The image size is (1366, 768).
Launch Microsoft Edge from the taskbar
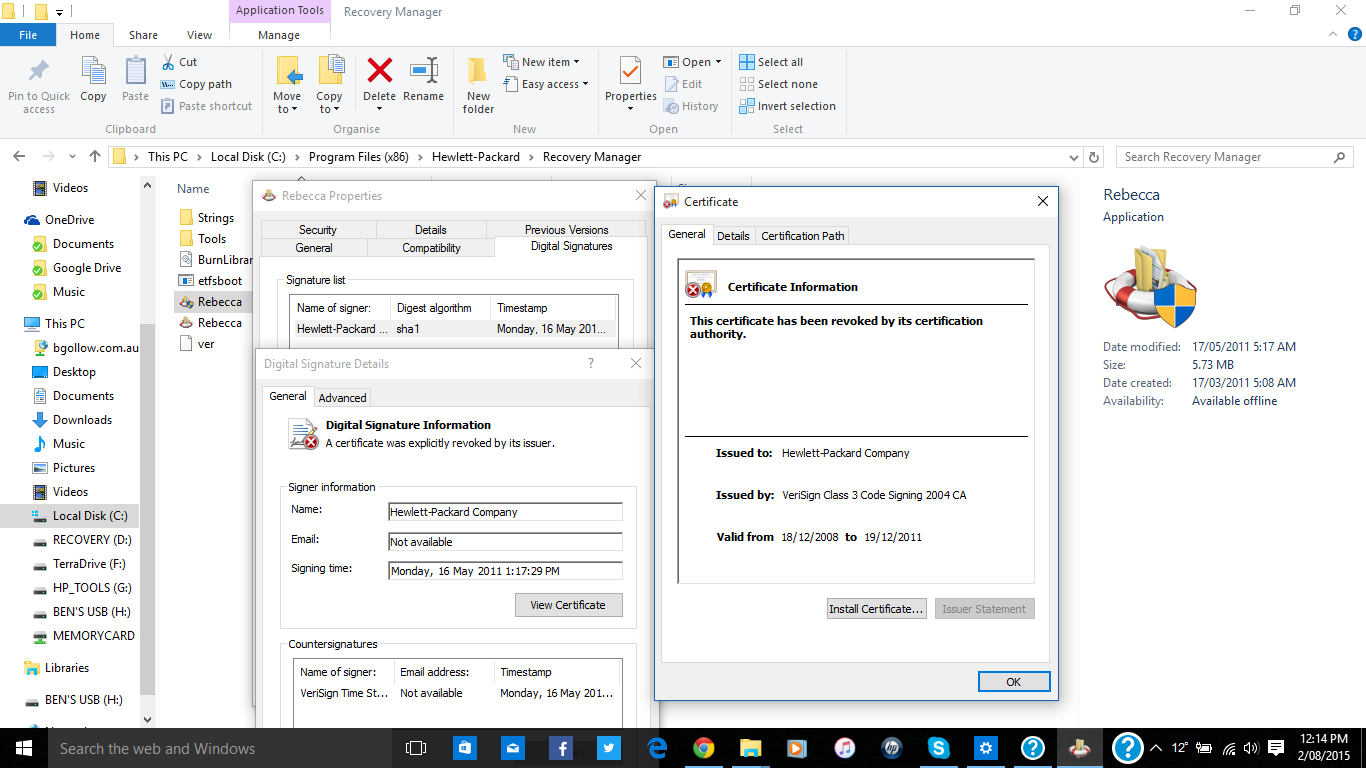tap(656, 748)
